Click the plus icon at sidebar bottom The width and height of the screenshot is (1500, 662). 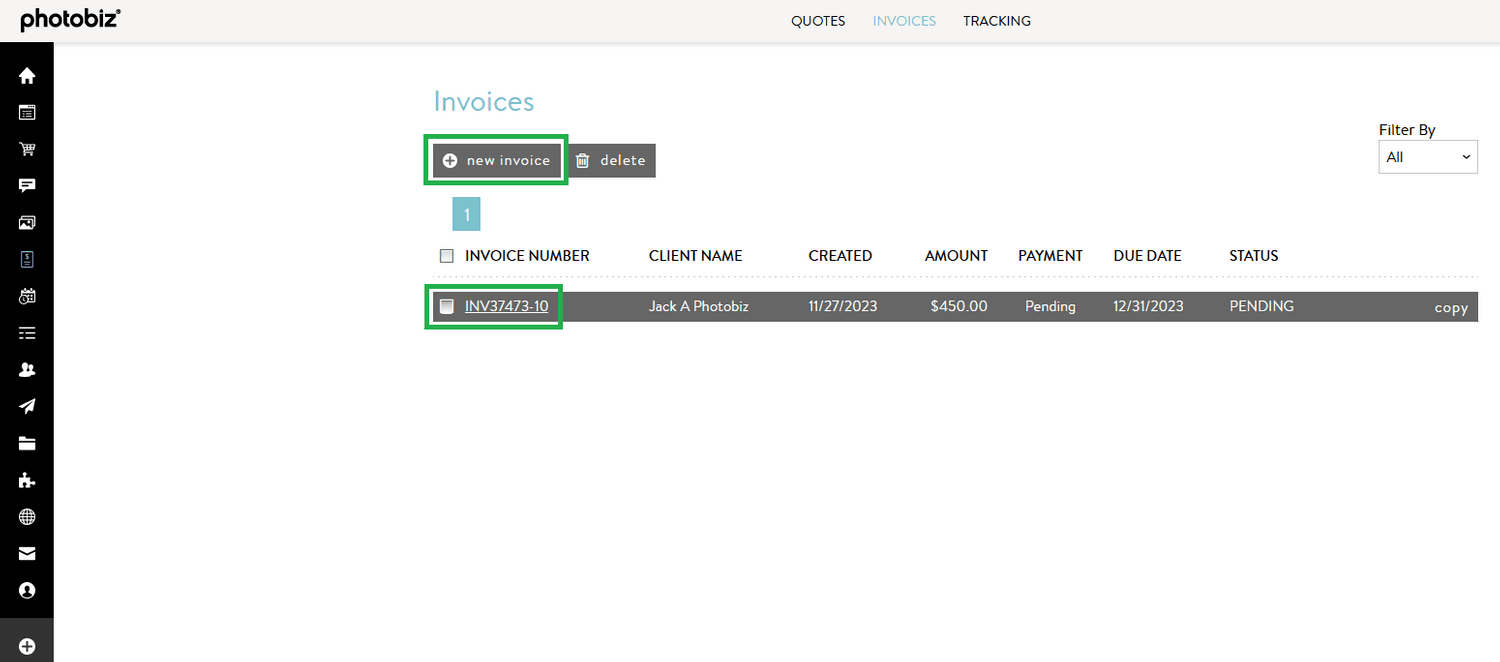[27, 647]
